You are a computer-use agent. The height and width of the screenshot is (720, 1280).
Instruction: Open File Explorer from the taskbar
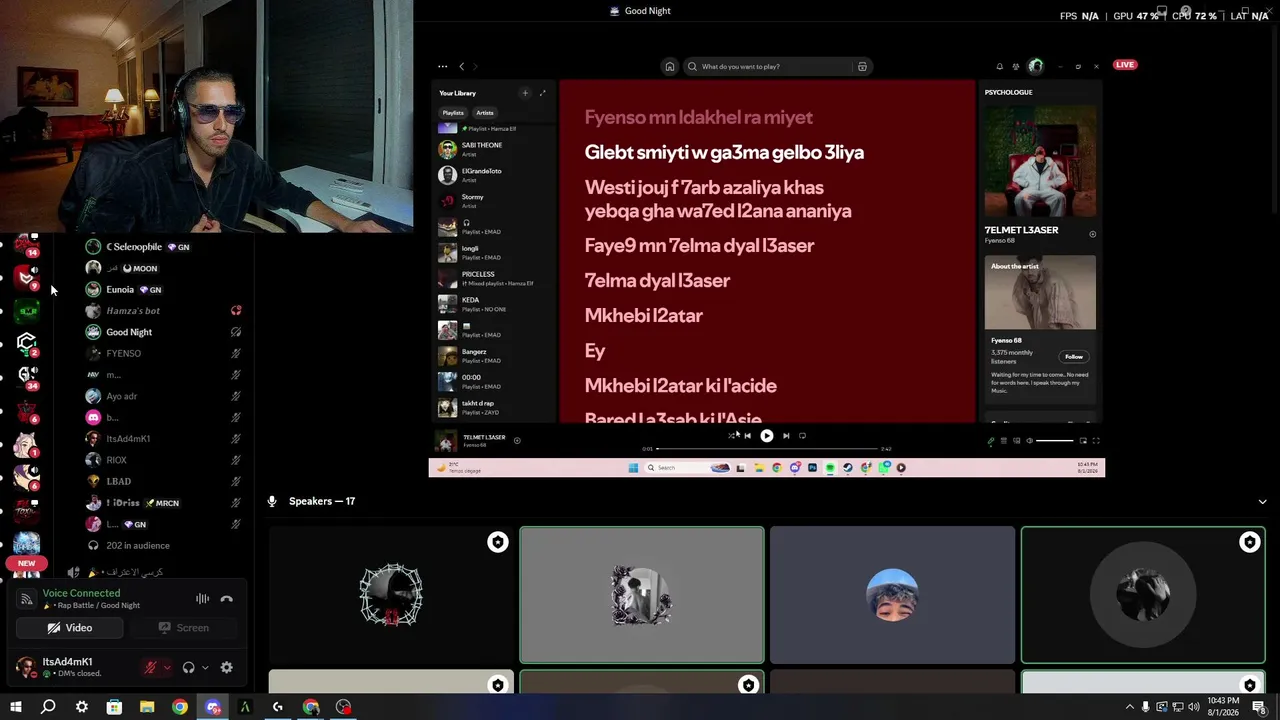point(147,707)
